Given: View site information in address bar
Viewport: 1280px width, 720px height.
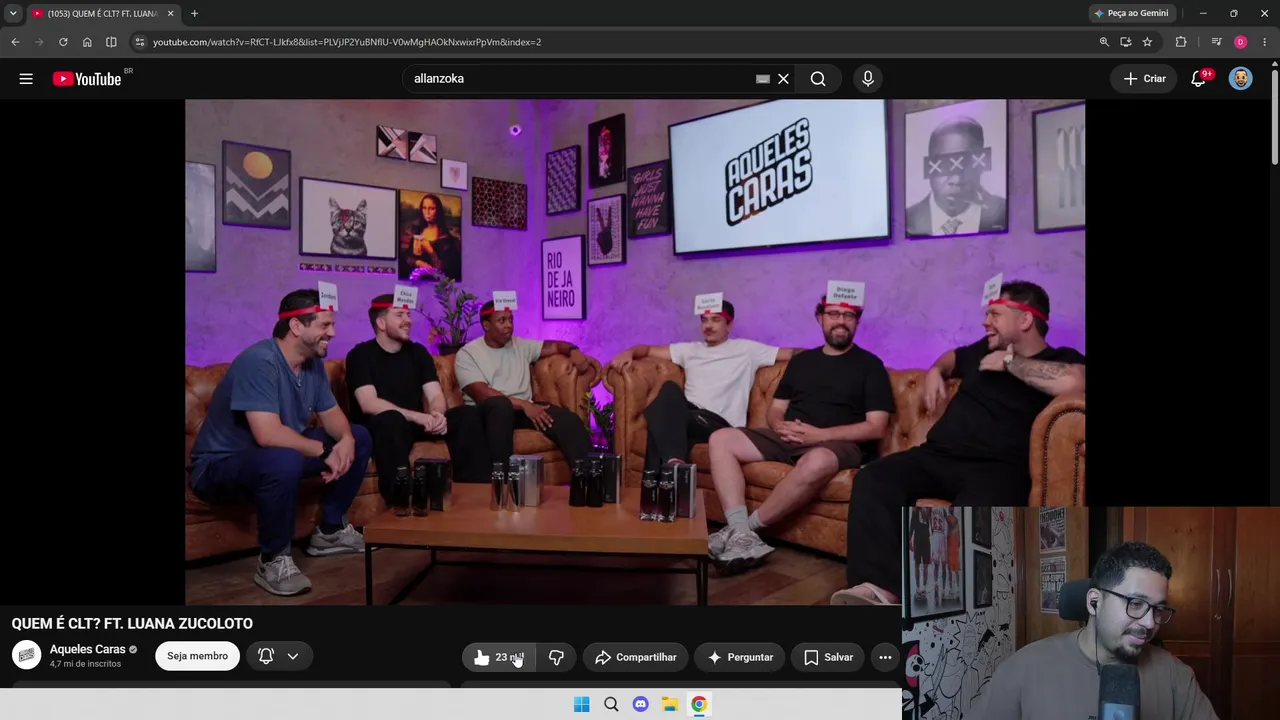Looking at the screenshot, I should pyautogui.click(x=140, y=42).
